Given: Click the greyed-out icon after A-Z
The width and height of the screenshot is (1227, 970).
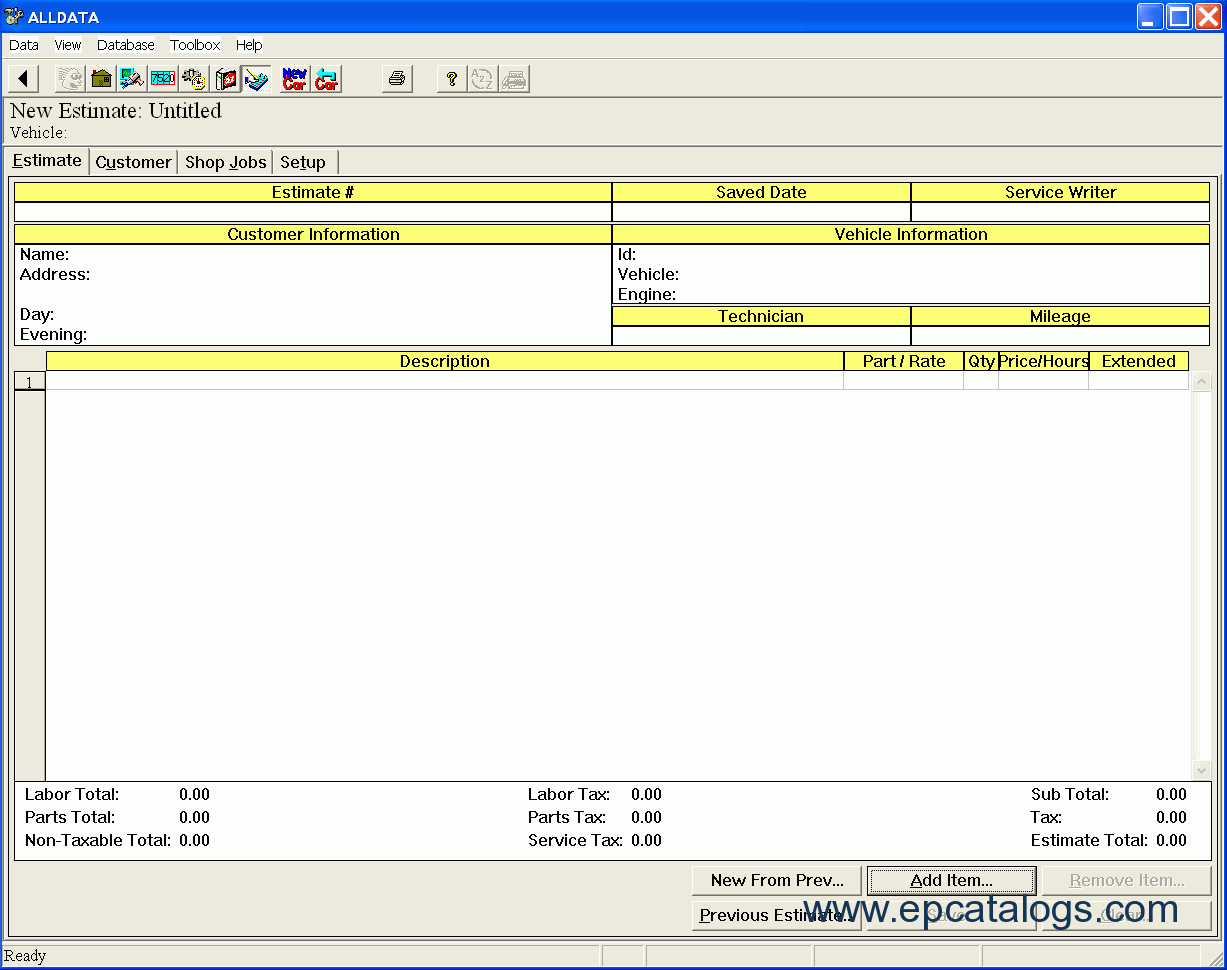Looking at the screenshot, I should pyautogui.click(x=514, y=79).
